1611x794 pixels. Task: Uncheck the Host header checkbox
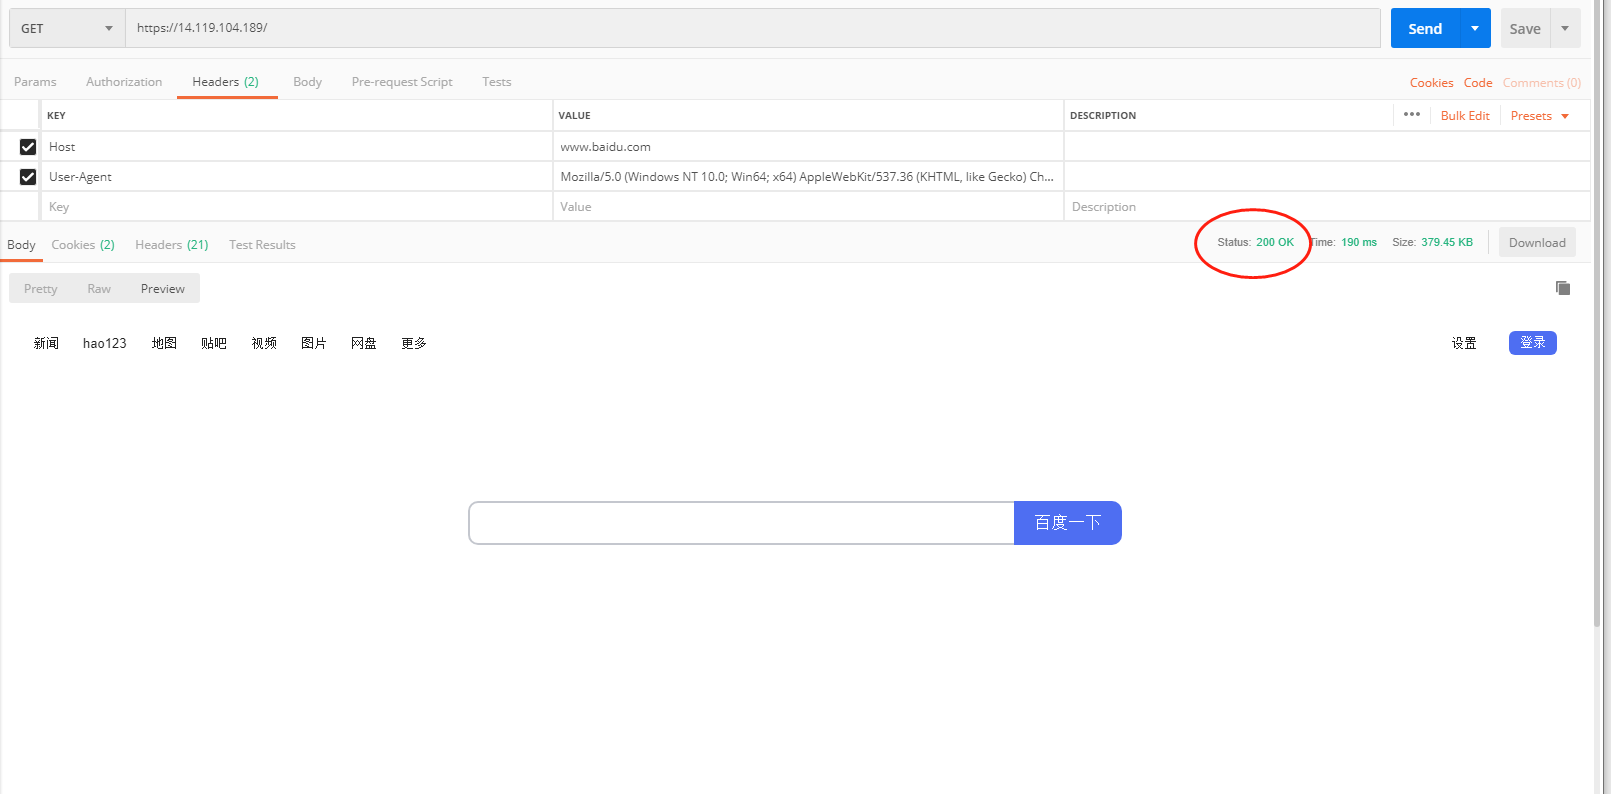coord(28,147)
